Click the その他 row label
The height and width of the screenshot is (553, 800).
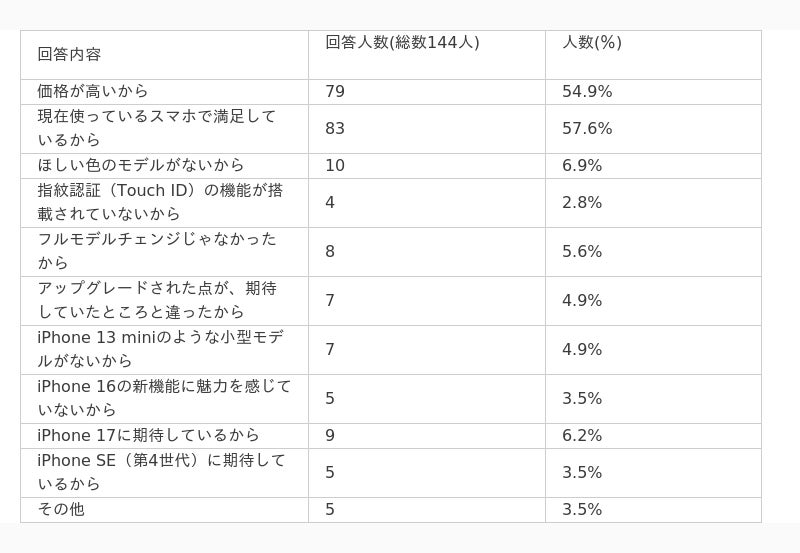pos(61,509)
